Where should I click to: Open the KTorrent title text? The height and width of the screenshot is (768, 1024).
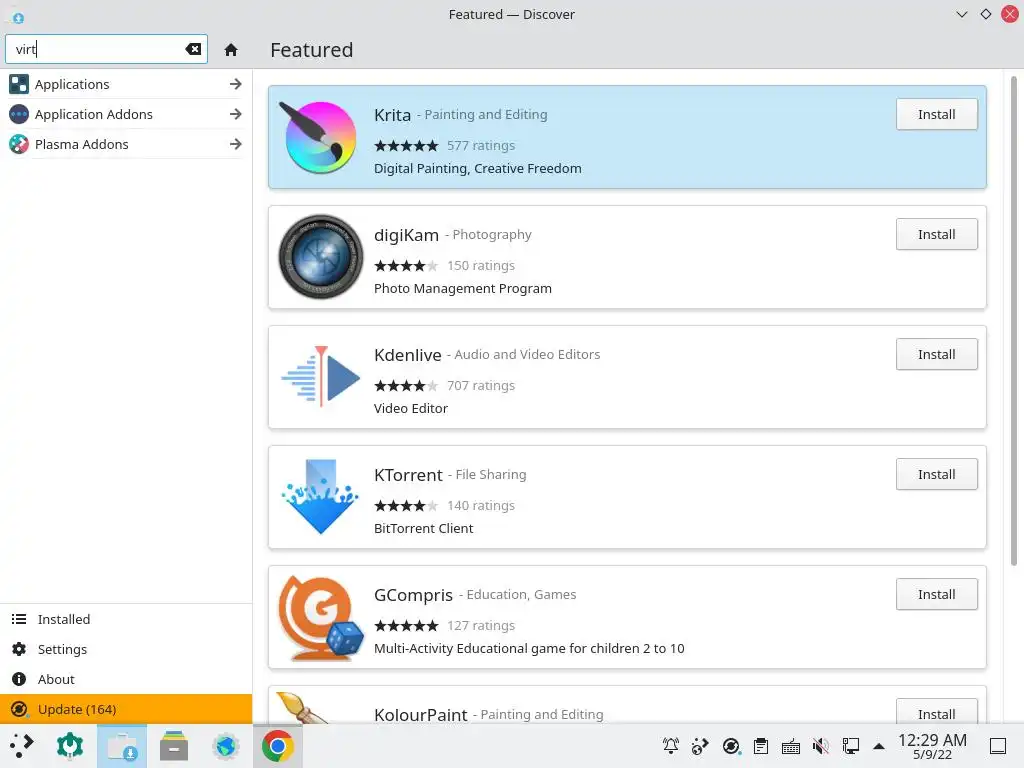(408, 475)
